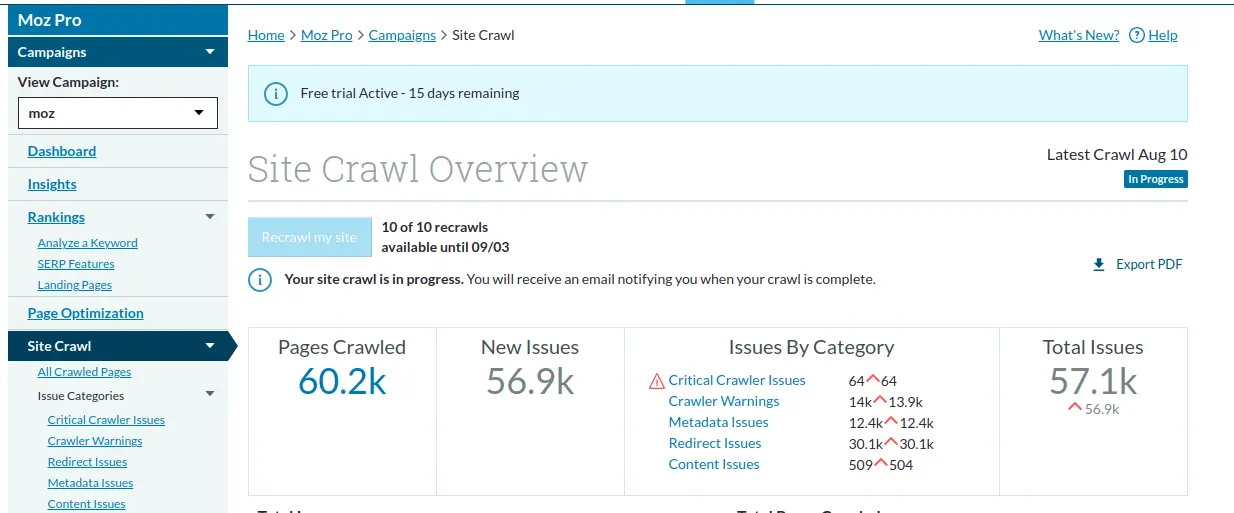The width and height of the screenshot is (1234, 513).
Task: Click the Site Crawl Overview heading
Action: point(418,169)
